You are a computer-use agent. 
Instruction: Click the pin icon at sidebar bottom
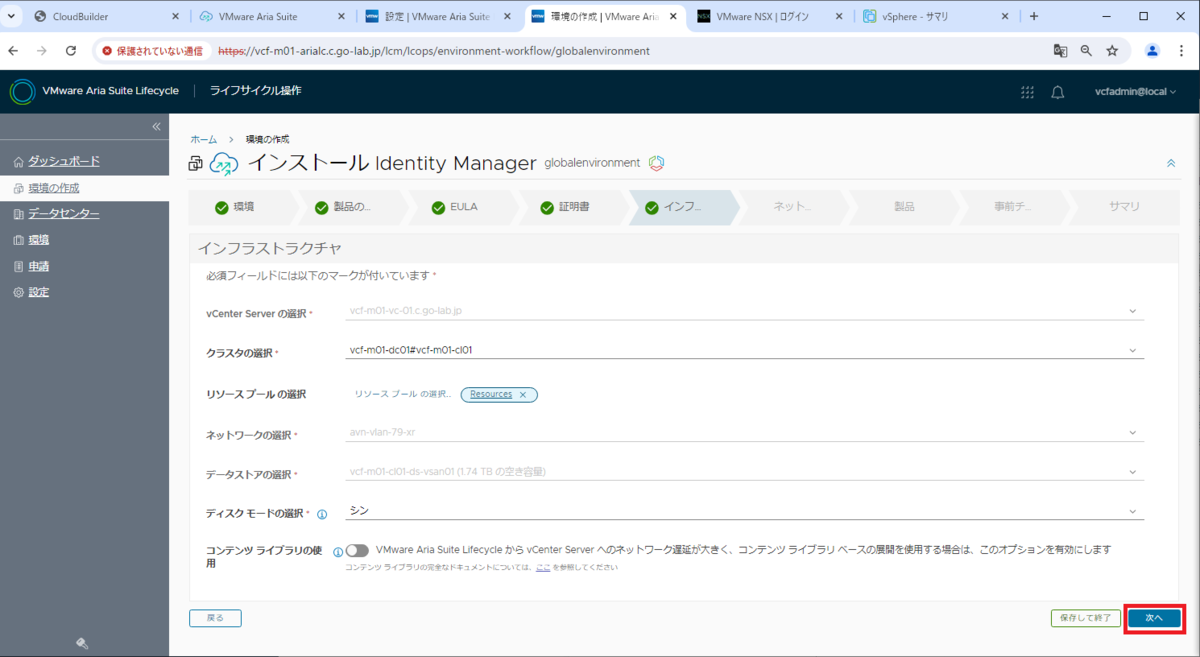pyautogui.click(x=83, y=643)
